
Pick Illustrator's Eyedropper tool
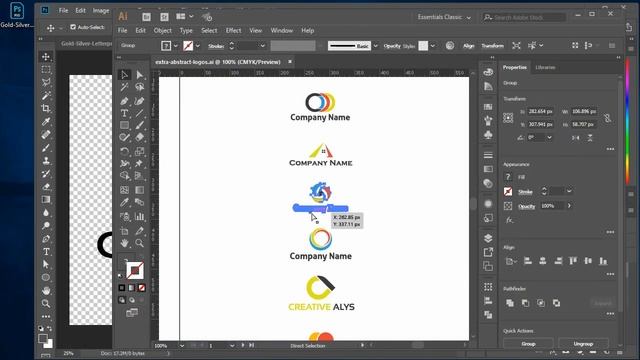pos(124,202)
